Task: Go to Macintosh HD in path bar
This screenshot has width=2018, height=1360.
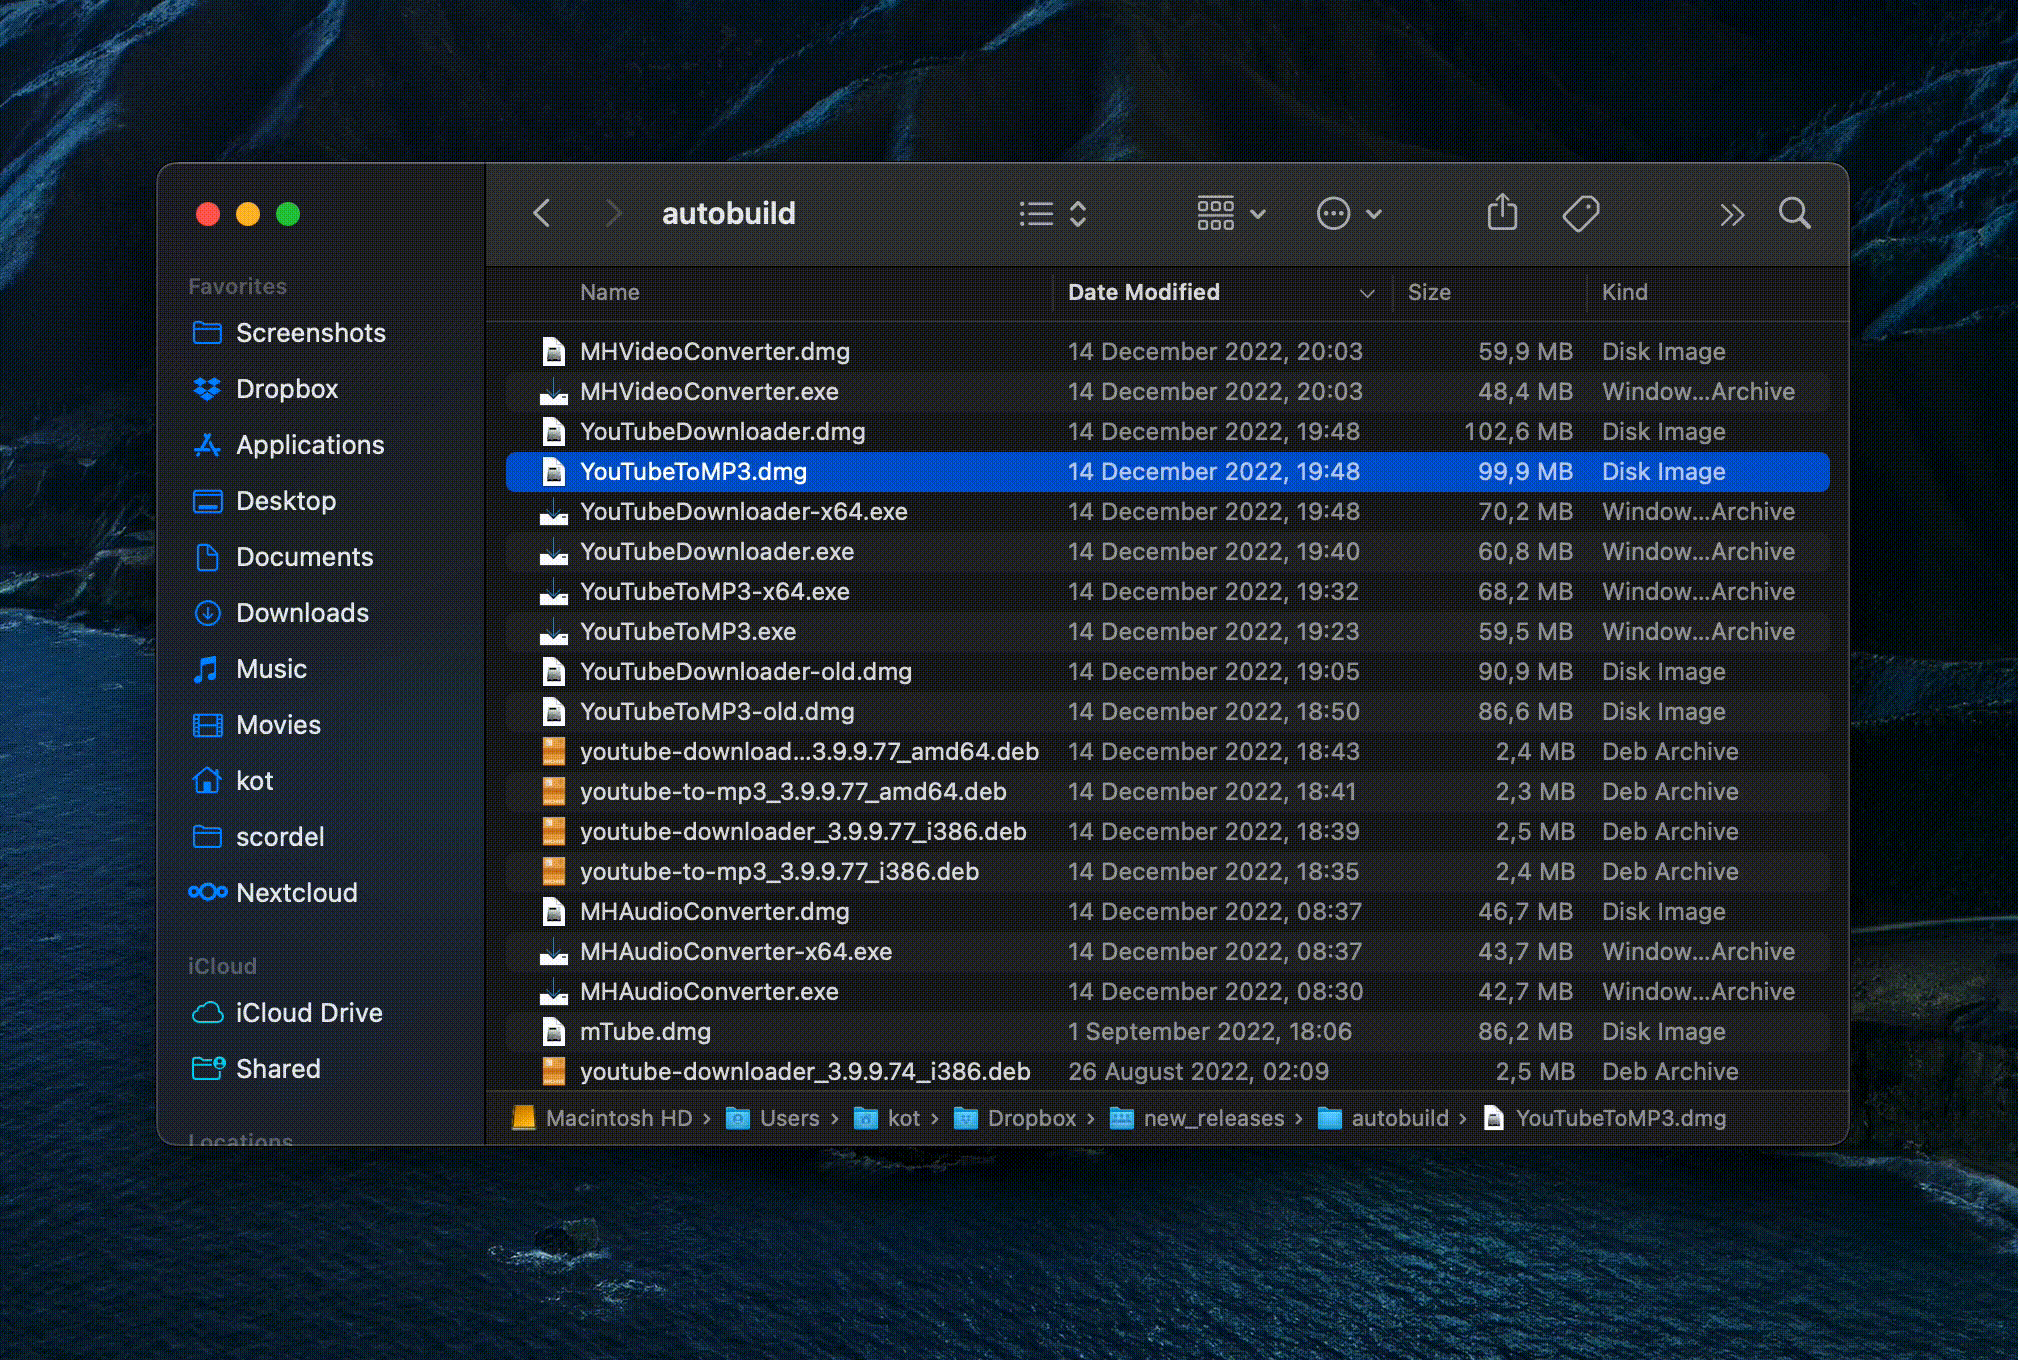Action: click(602, 1118)
